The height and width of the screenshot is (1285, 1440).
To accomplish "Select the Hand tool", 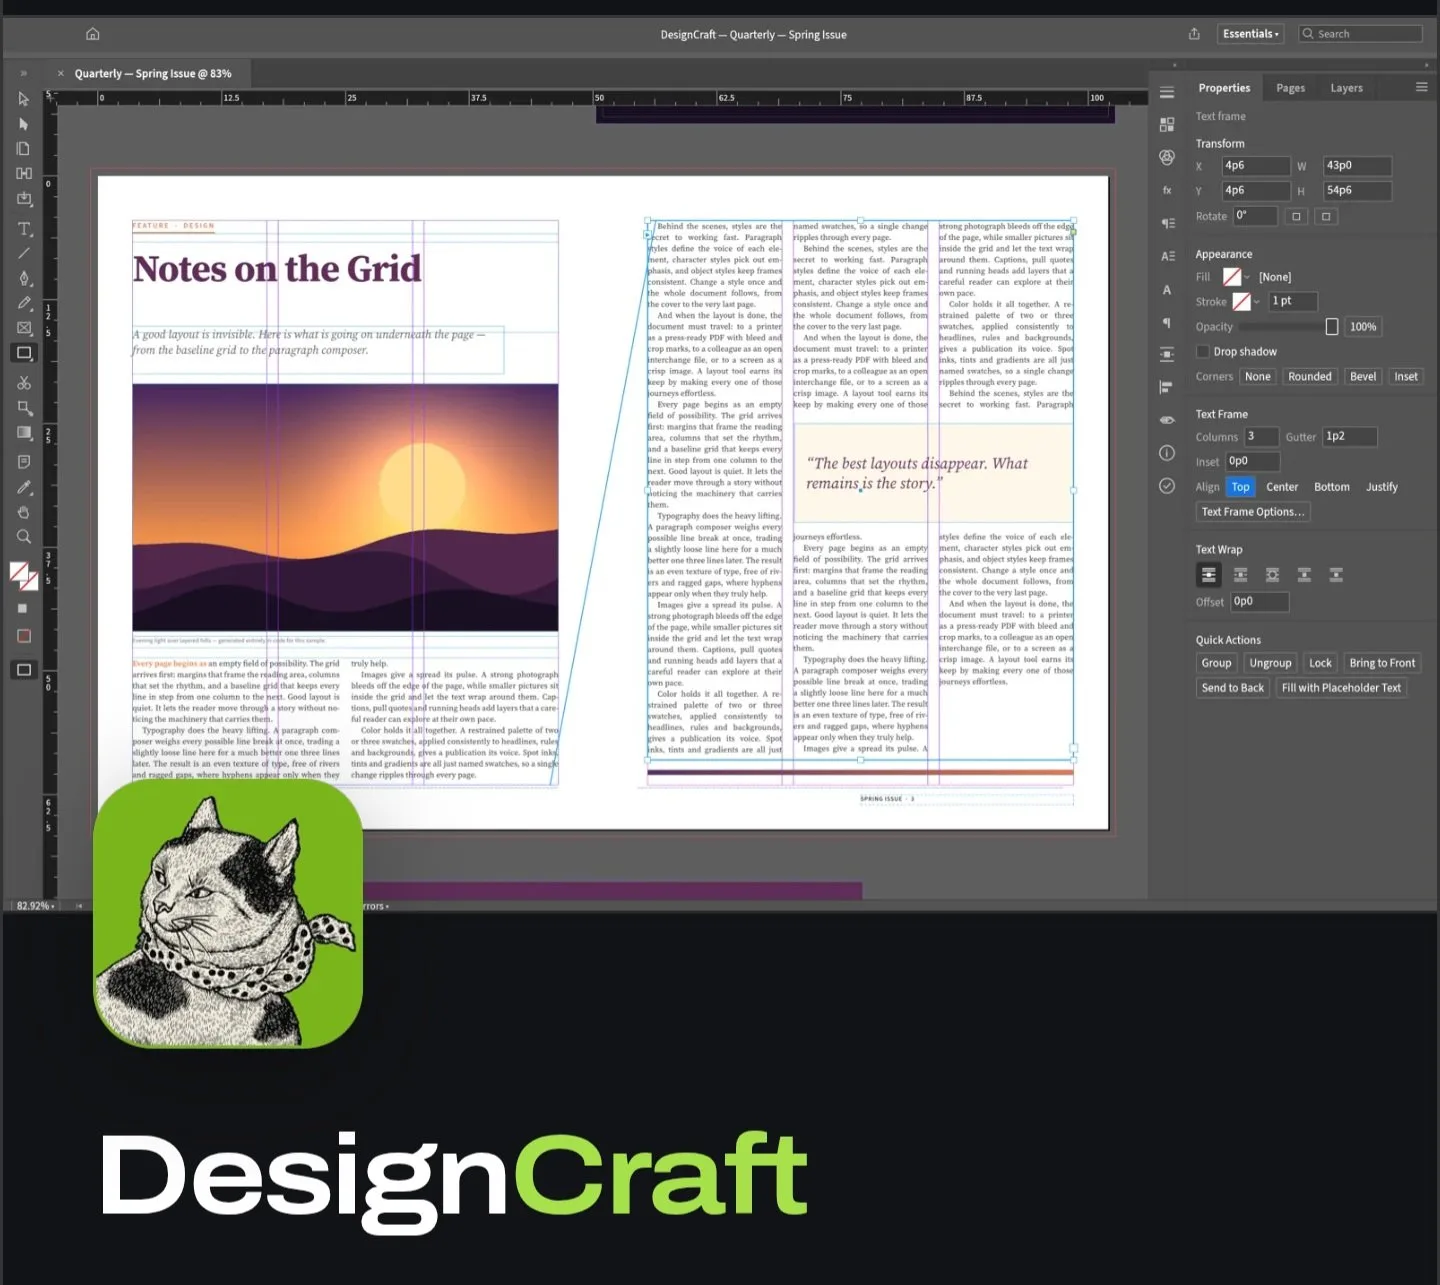I will pyautogui.click(x=24, y=512).
